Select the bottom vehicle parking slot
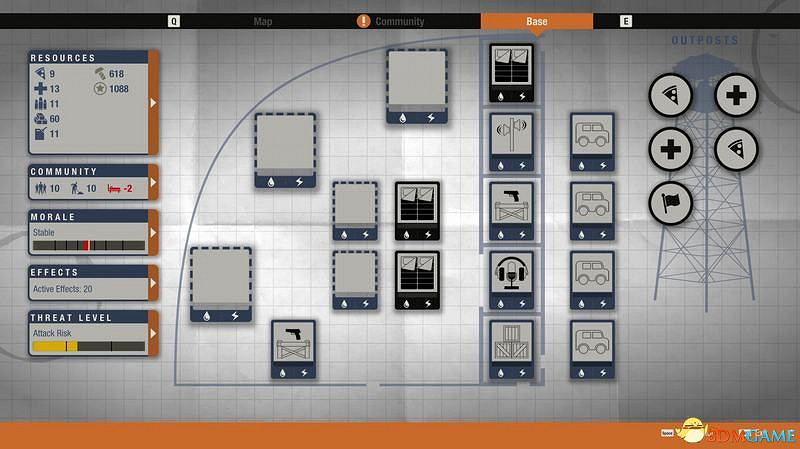 (592, 343)
